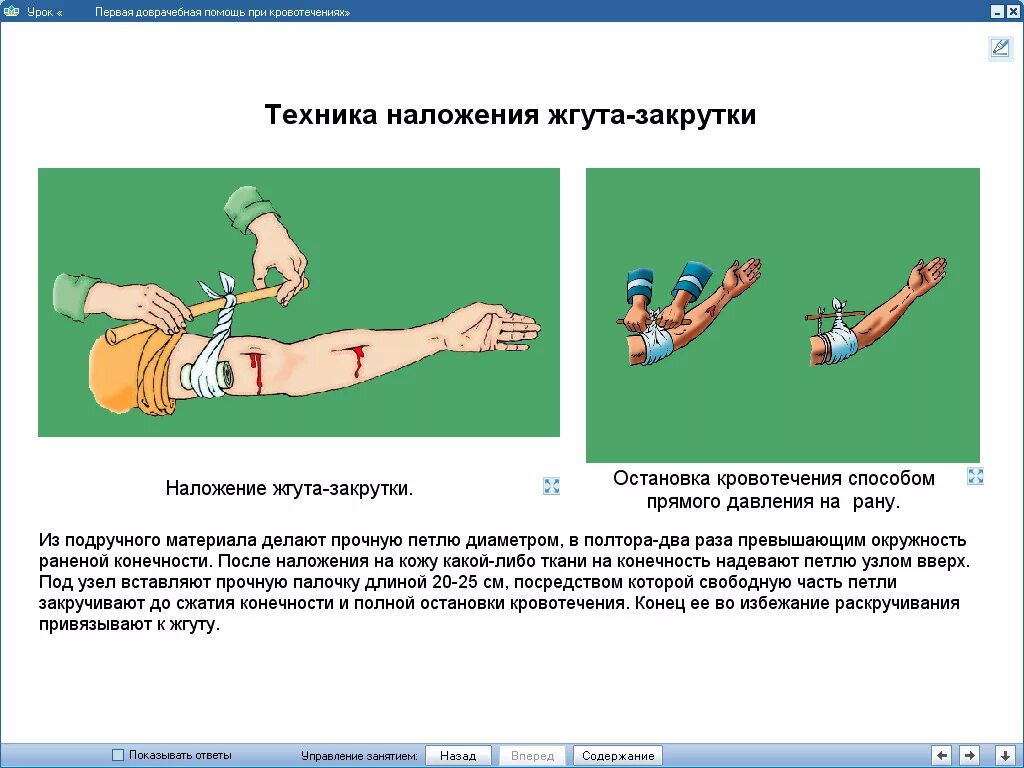
Task: Click caption 'Наложение жгута-закрутки.'
Action: (289, 488)
